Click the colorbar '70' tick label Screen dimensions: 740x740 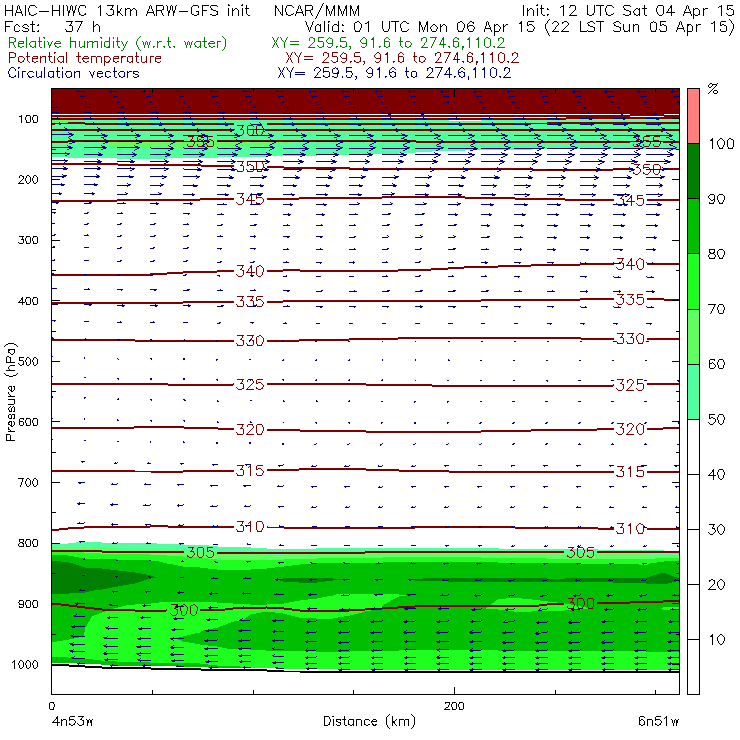click(x=716, y=309)
